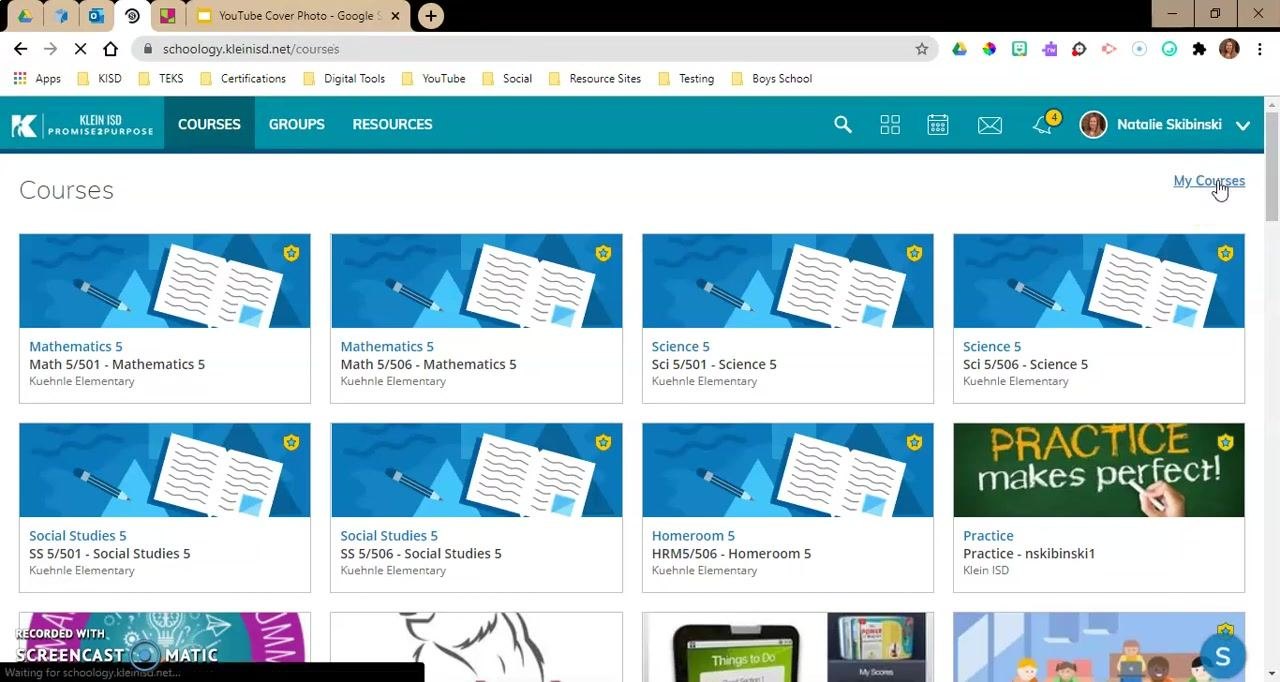
Task: Open the GROUPS menu
Action: pyautogui.click(x=297, y=124)
